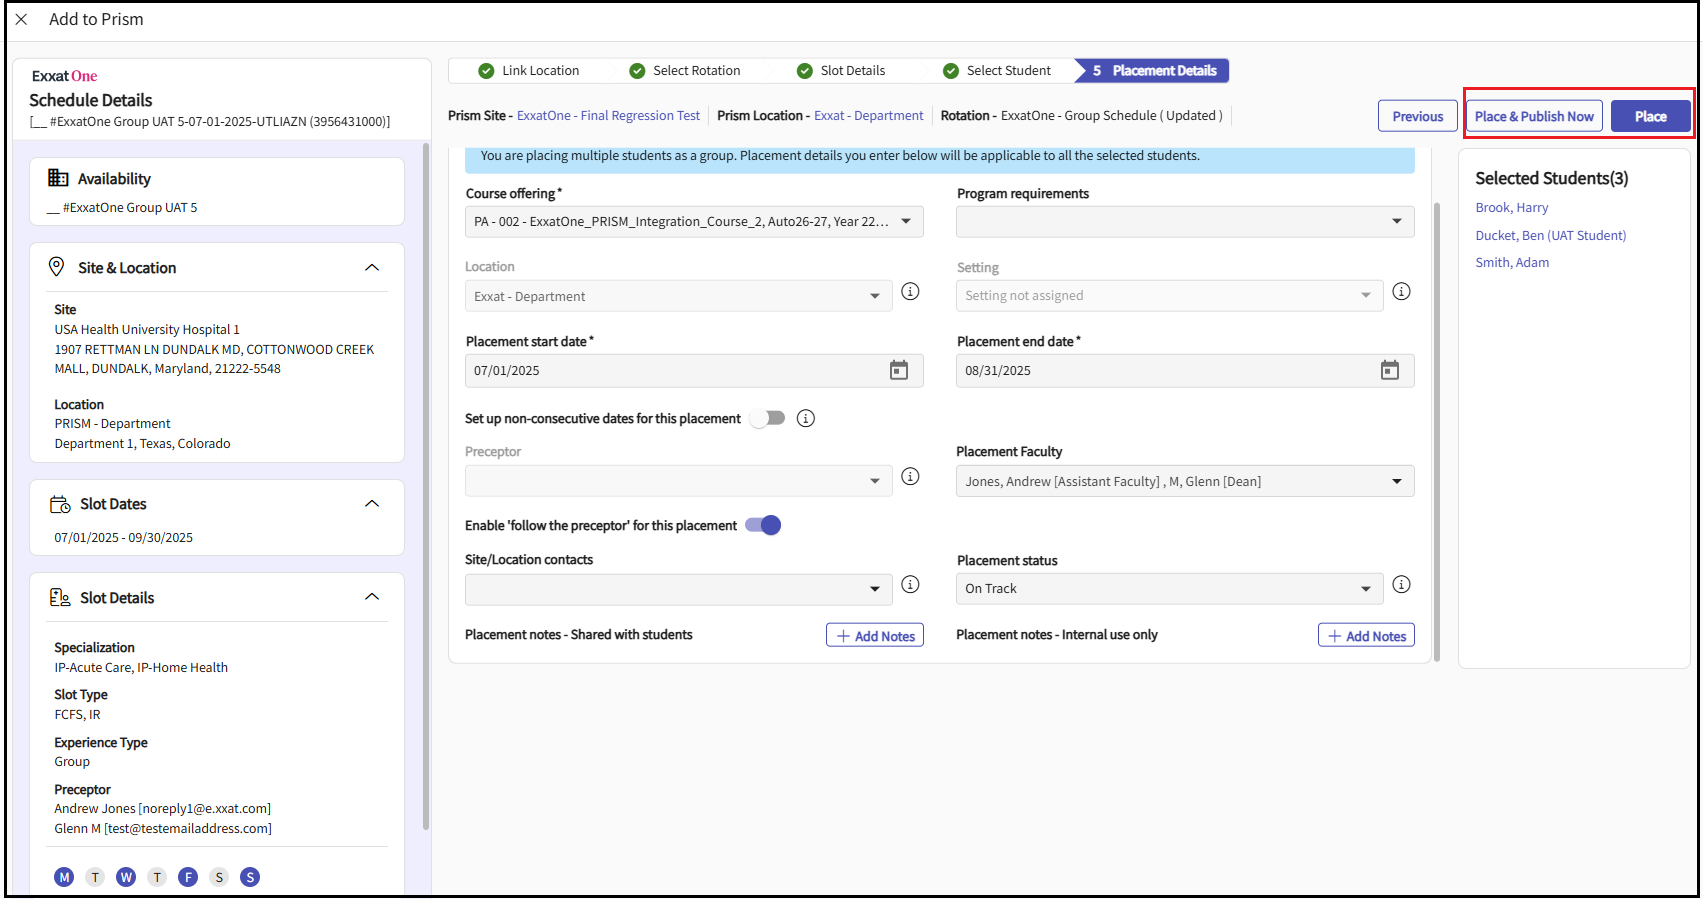Screen dimensions: 1703x899
Task: Open the Placement start date calendar picker
Action: click(x=898, y=371)
